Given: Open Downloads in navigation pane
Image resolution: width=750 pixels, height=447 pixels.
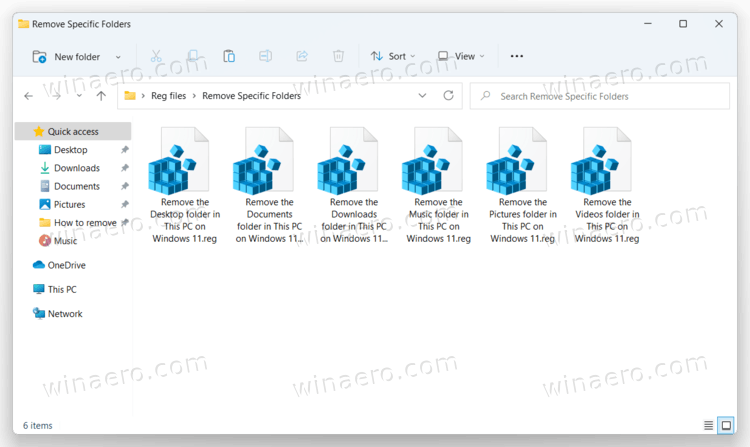Looking at the screenshot, I should [x=77, y=168].
